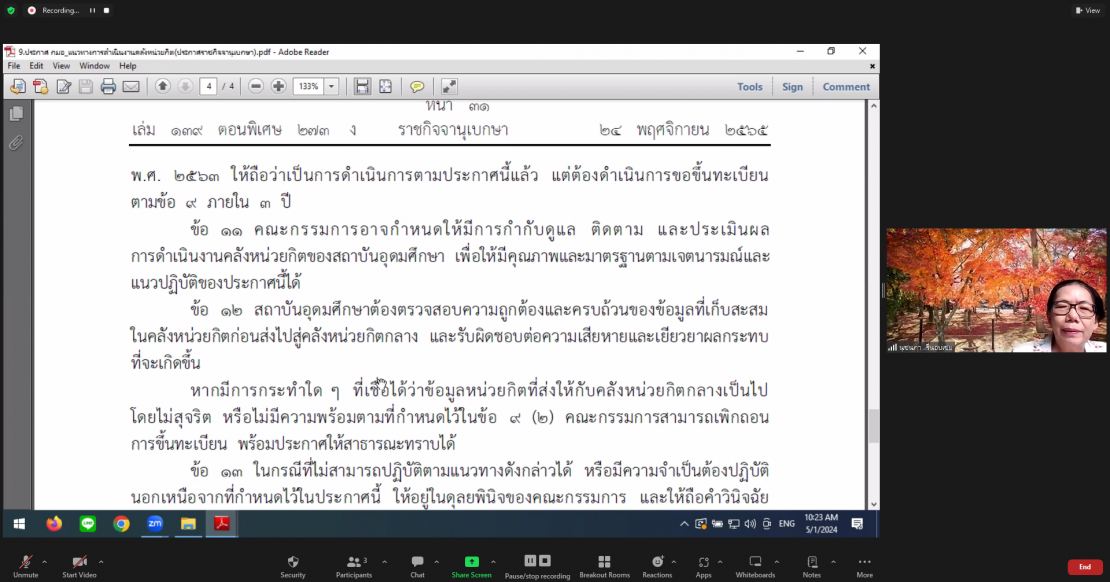The image size is (1110, 582).
Task: Open the edit/sign document icon in toolbar
Action: pyautogui.click(x=64, y=86)
